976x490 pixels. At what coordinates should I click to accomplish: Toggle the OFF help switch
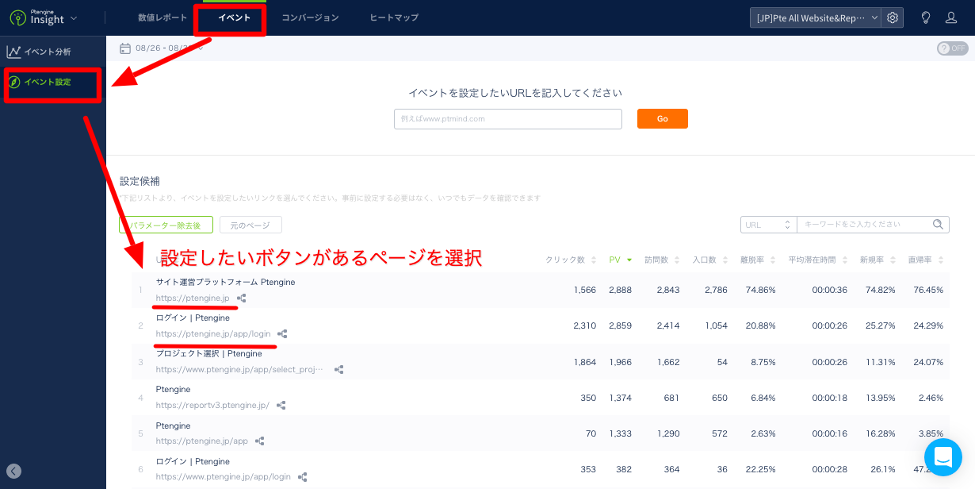pyautogui.click(x=952, y=49)
